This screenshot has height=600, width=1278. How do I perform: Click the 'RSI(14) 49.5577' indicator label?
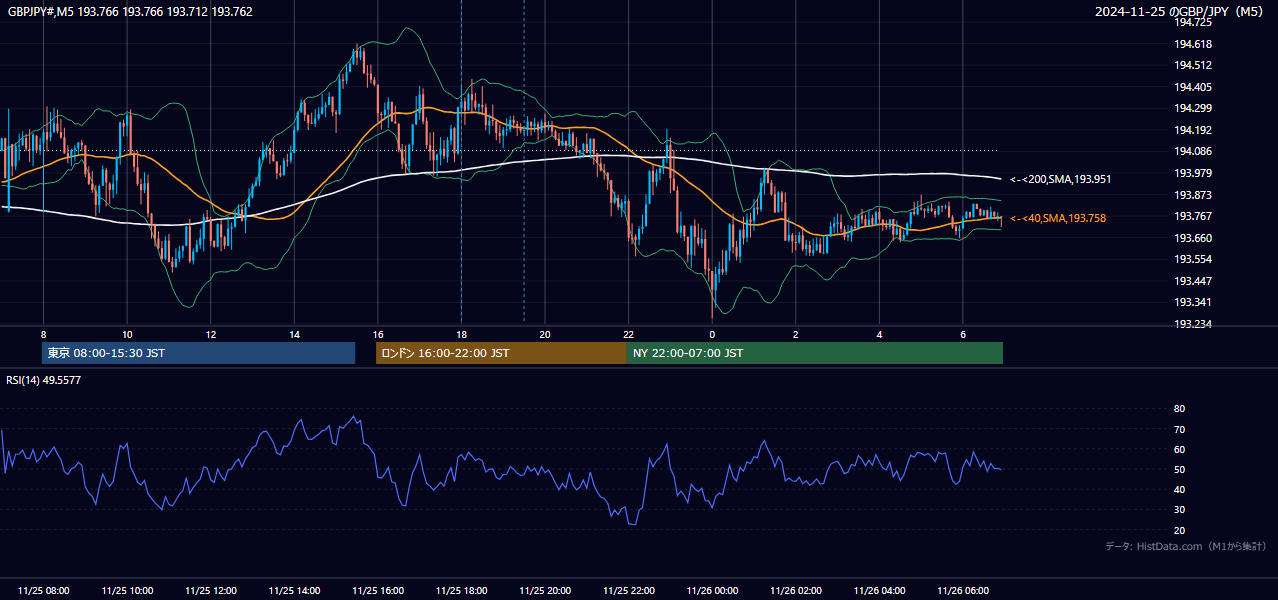[x=44, y=380]
